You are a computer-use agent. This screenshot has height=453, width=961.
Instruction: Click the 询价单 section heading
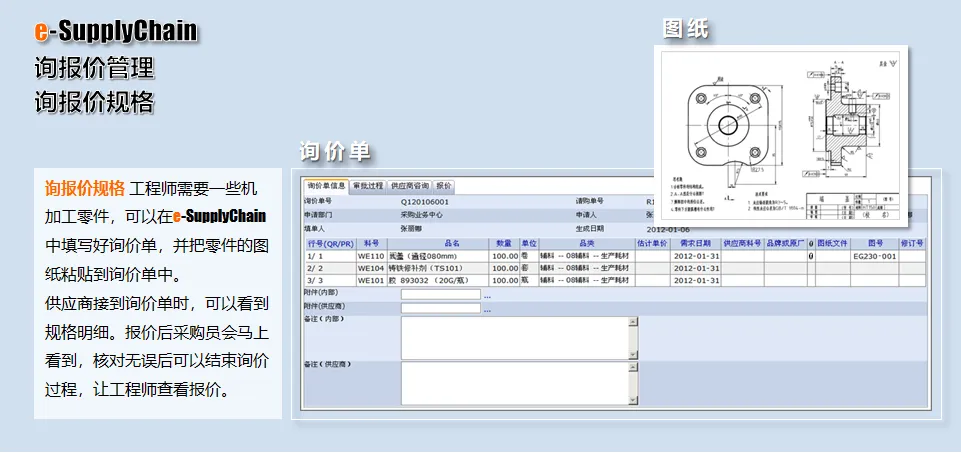pyautogui.click(x=335, y=151)
